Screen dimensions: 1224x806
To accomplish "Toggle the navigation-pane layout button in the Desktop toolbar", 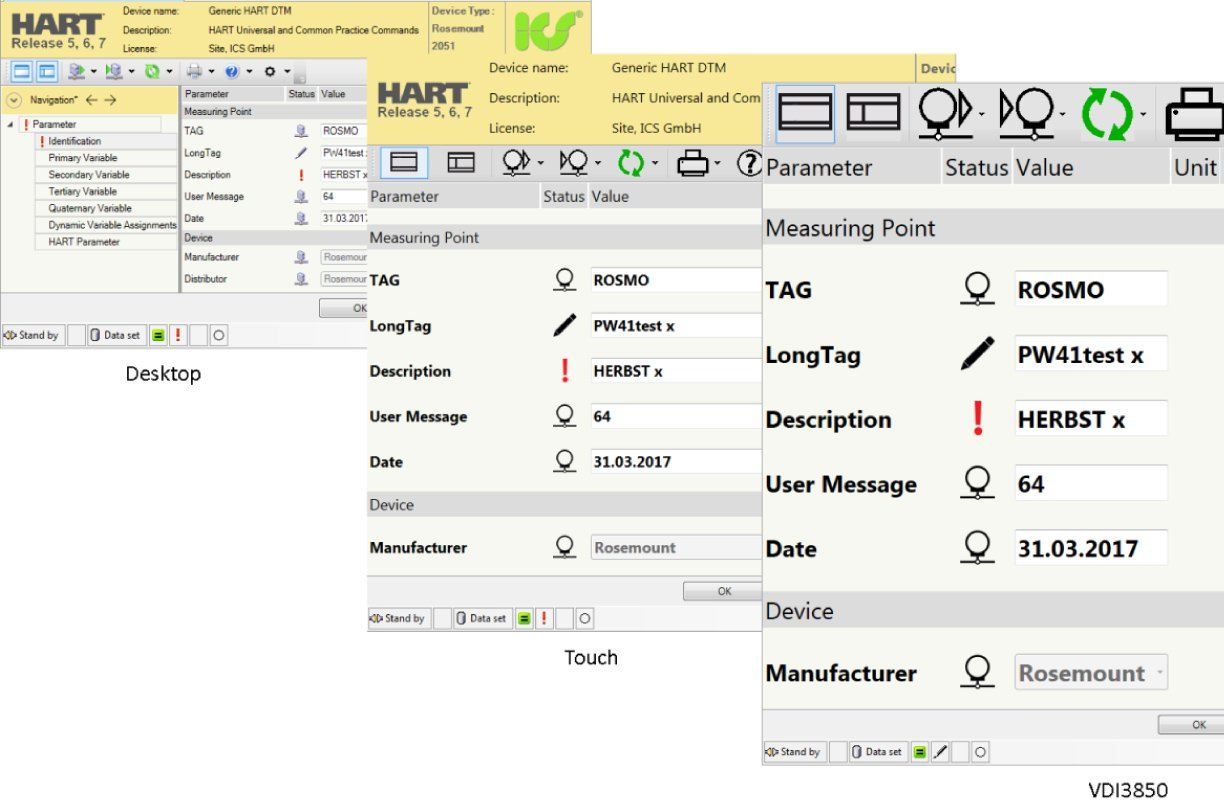I will pyautogui.click(x=46, y=72).
